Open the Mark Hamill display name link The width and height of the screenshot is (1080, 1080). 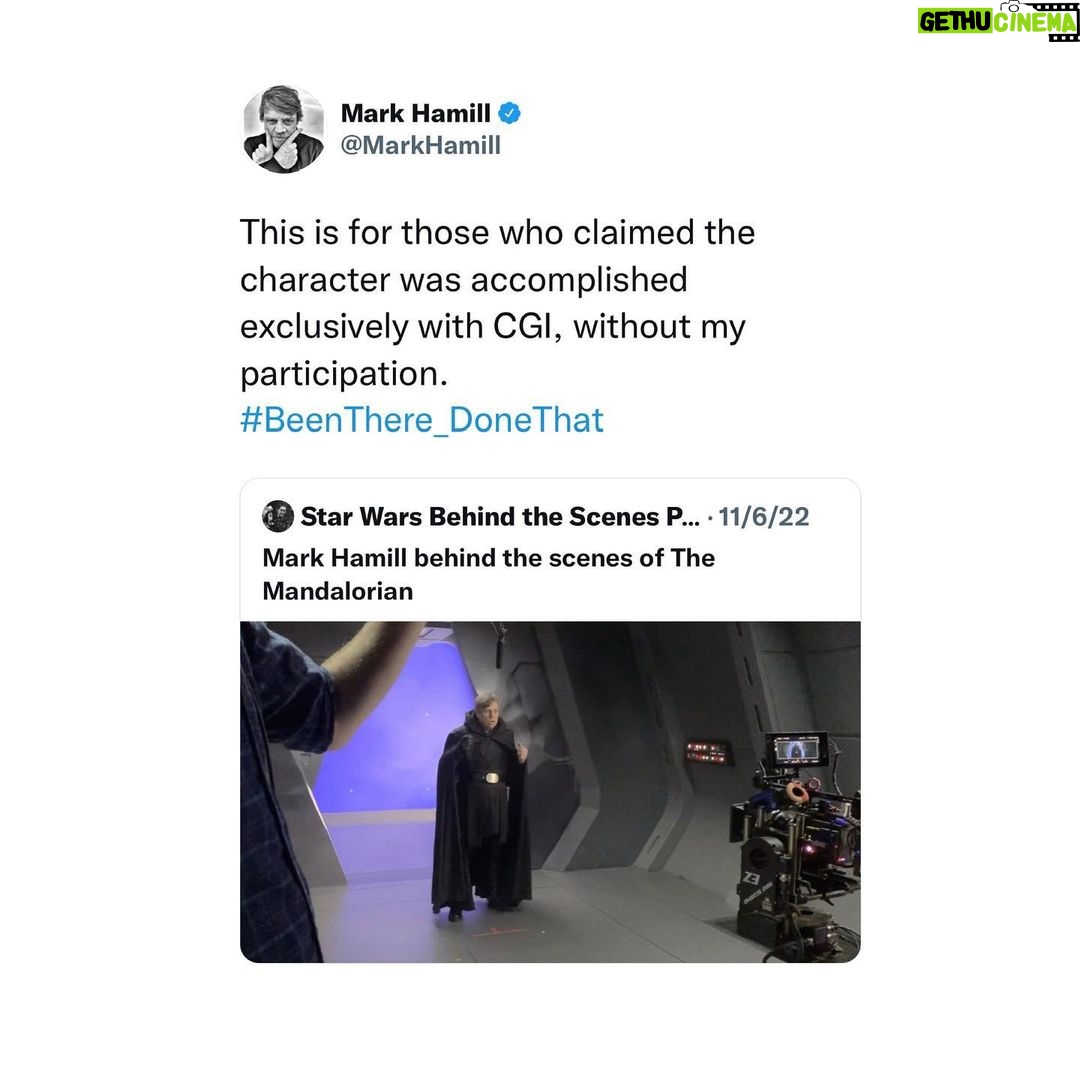coord(415,113)
